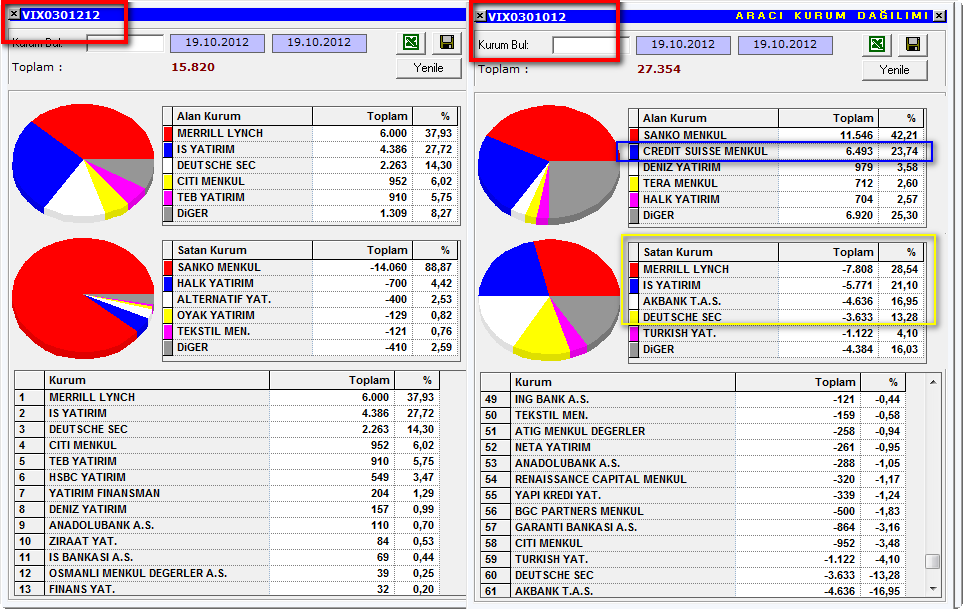963x609 pixels.
Task: Select BGC PARTNERS MENKUL row number 56
Action: tap(693, 511)
